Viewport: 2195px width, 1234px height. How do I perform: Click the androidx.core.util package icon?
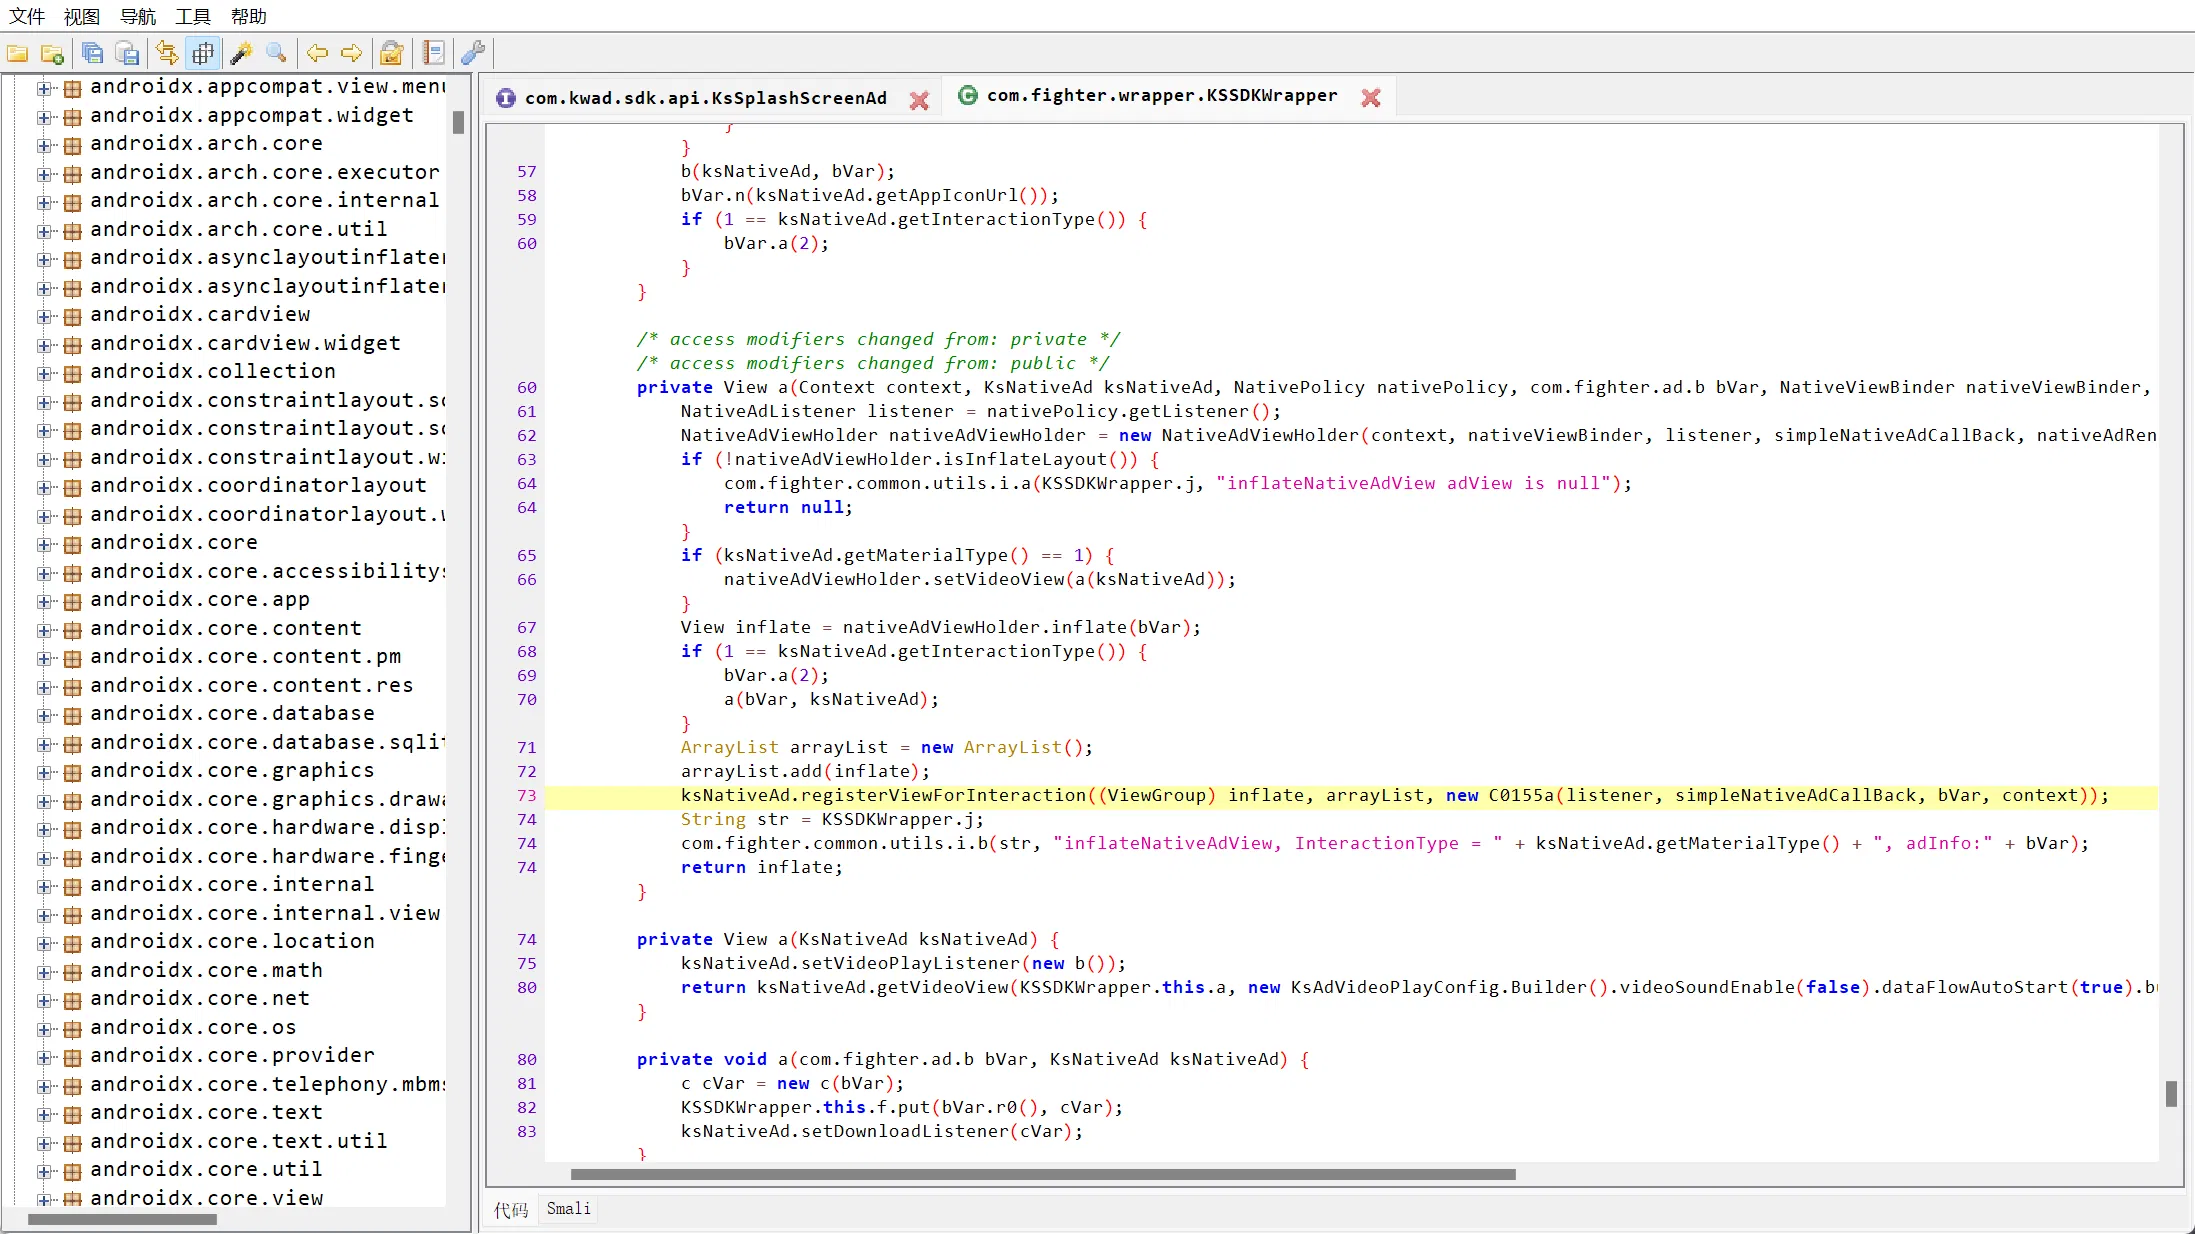[x=72, y=1171]
